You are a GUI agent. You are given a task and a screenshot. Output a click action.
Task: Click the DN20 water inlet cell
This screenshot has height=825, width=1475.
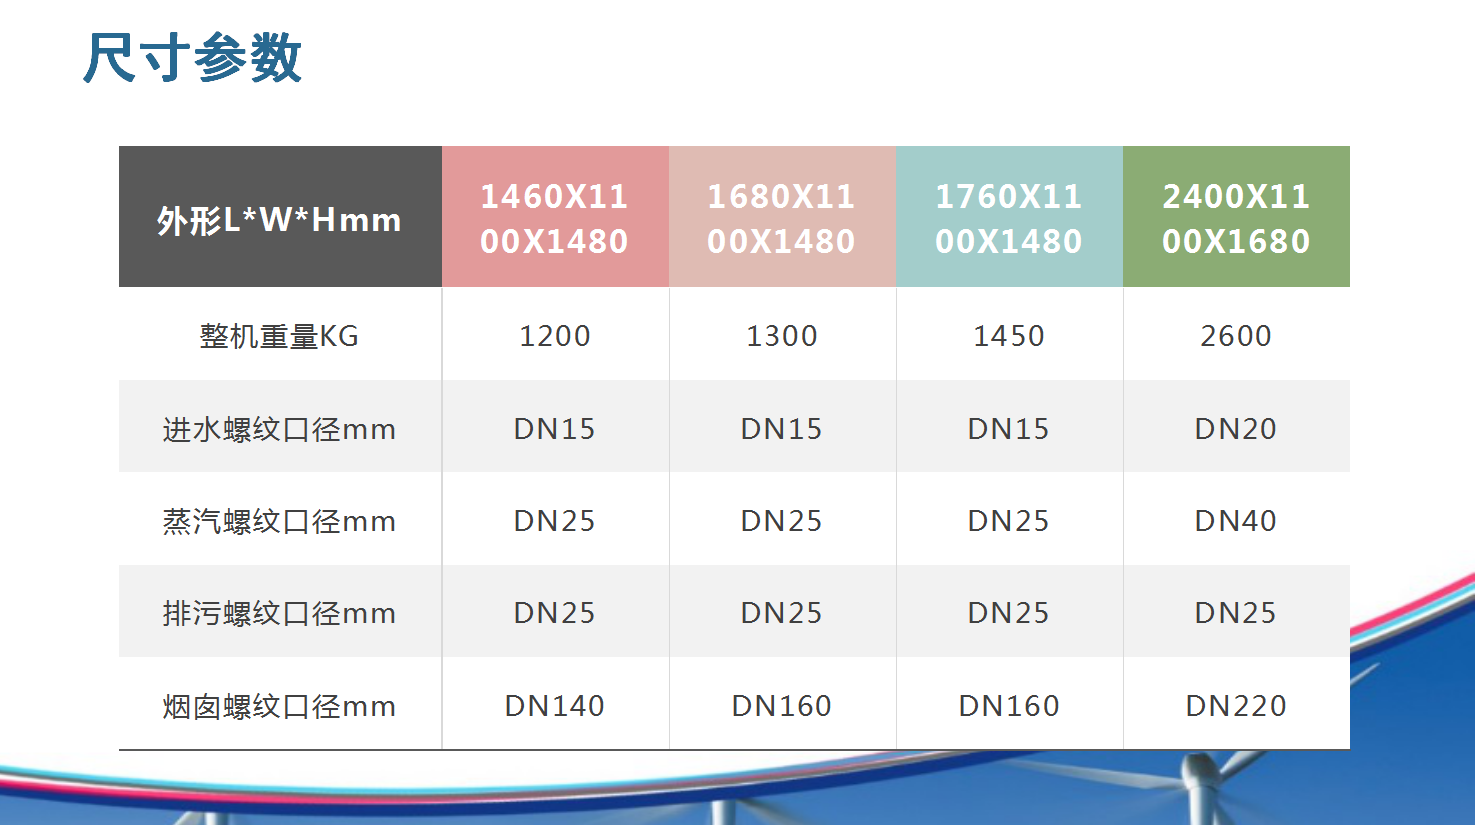tap(1236, 429)
